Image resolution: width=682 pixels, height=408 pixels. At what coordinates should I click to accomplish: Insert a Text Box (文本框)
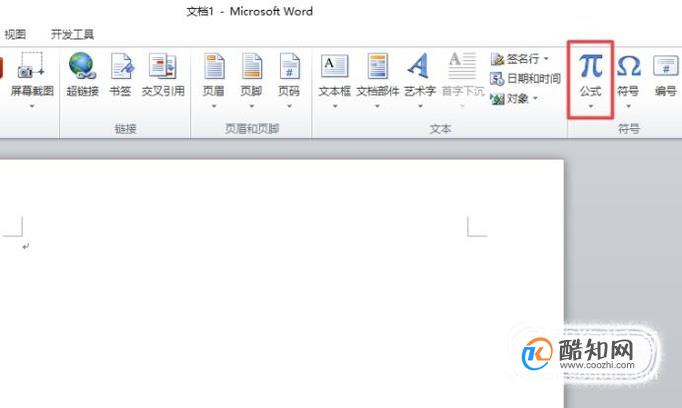[x=334, y=66]
